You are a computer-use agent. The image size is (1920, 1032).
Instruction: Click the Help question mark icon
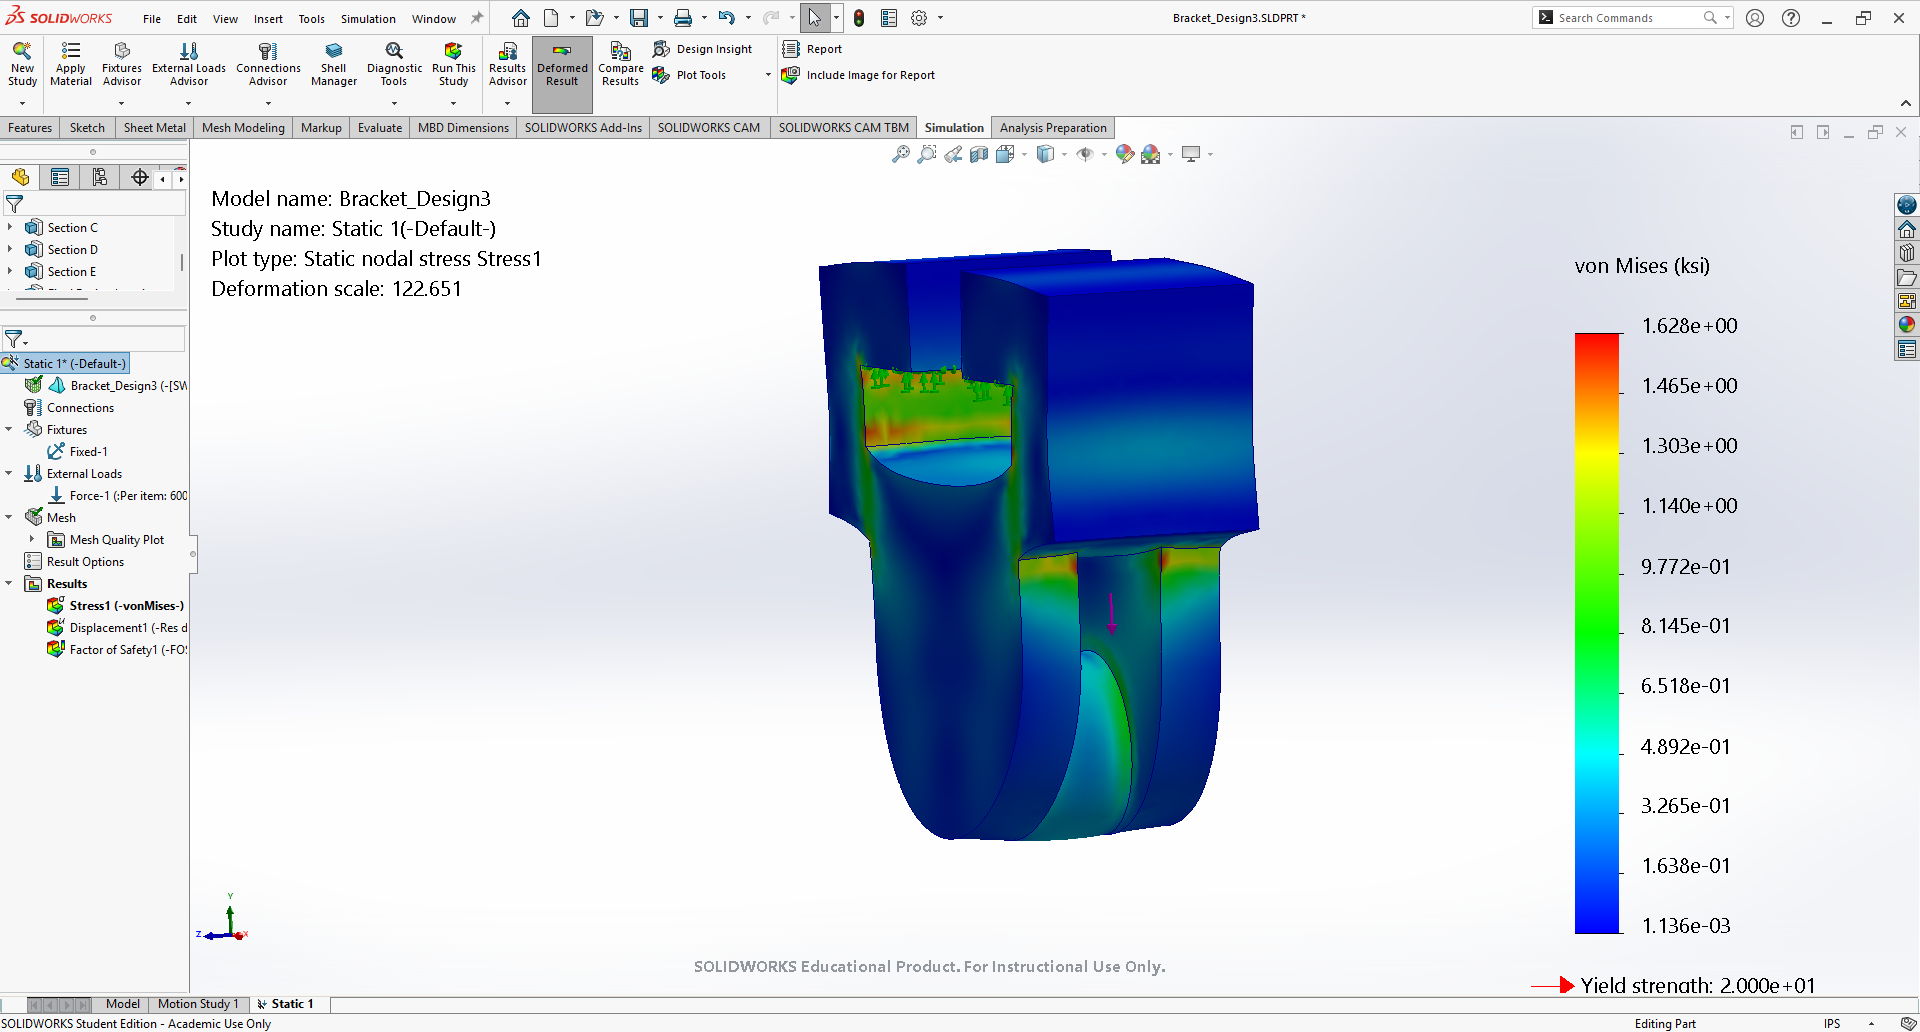1791,18
